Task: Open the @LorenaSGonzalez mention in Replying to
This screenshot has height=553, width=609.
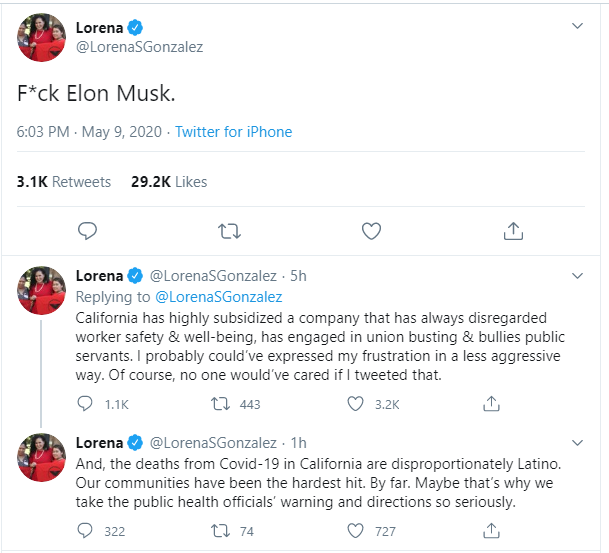Action: coord(219,296)
